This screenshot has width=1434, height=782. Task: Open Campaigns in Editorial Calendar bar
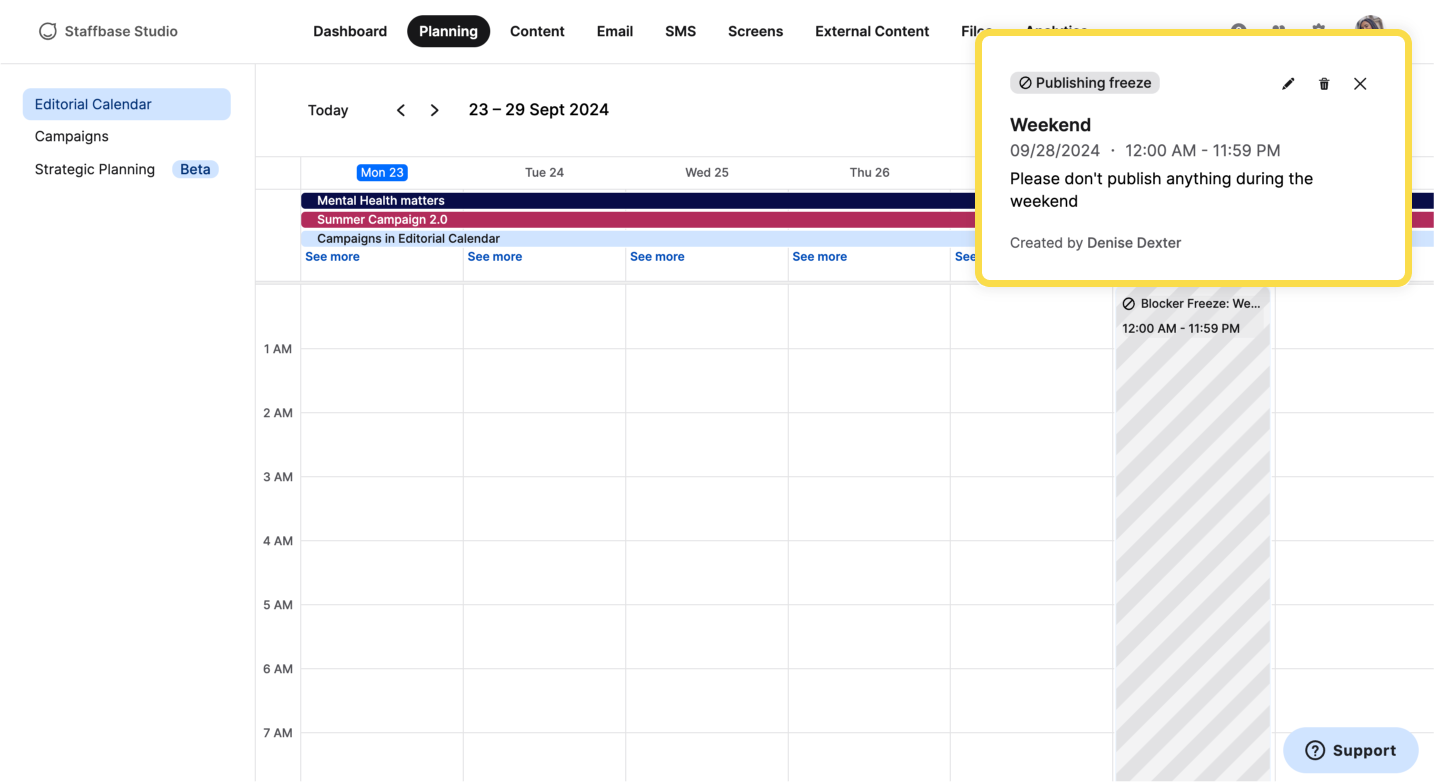(x=638, y=239)
